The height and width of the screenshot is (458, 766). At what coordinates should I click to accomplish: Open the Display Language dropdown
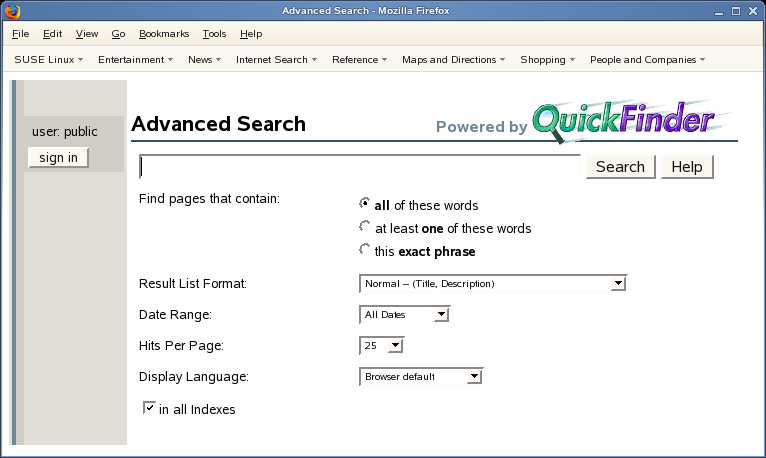click(421, 376)
